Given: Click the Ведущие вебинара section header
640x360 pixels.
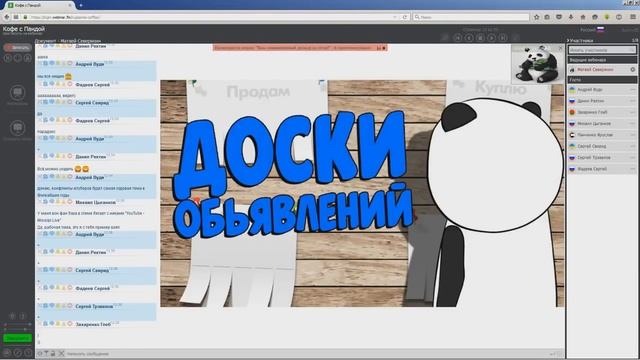Looking at the screenshot, I should 602,60.
